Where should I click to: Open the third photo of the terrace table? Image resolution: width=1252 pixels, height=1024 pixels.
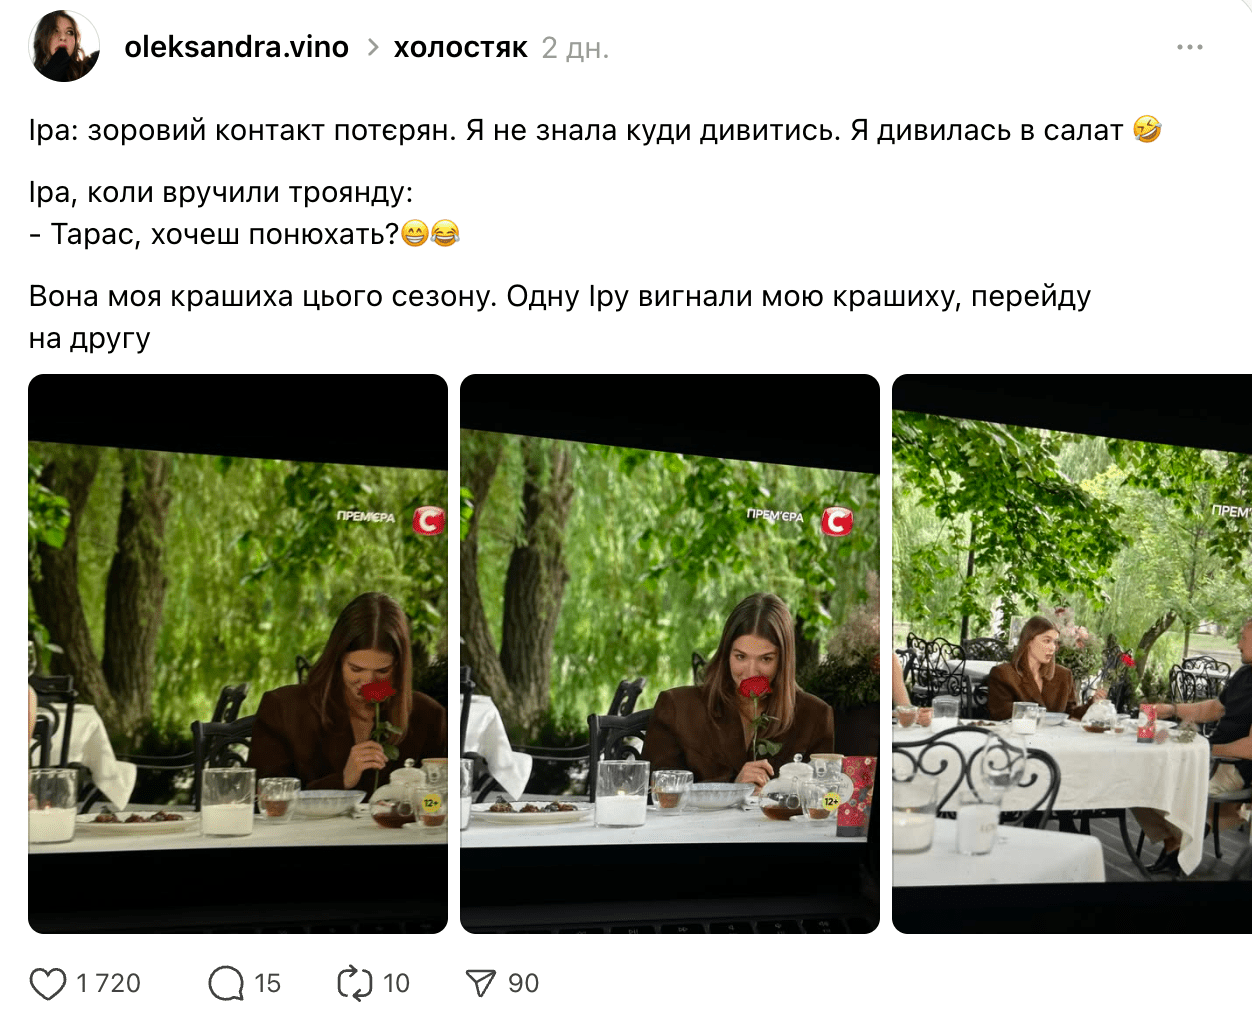tap(1072, 654)
